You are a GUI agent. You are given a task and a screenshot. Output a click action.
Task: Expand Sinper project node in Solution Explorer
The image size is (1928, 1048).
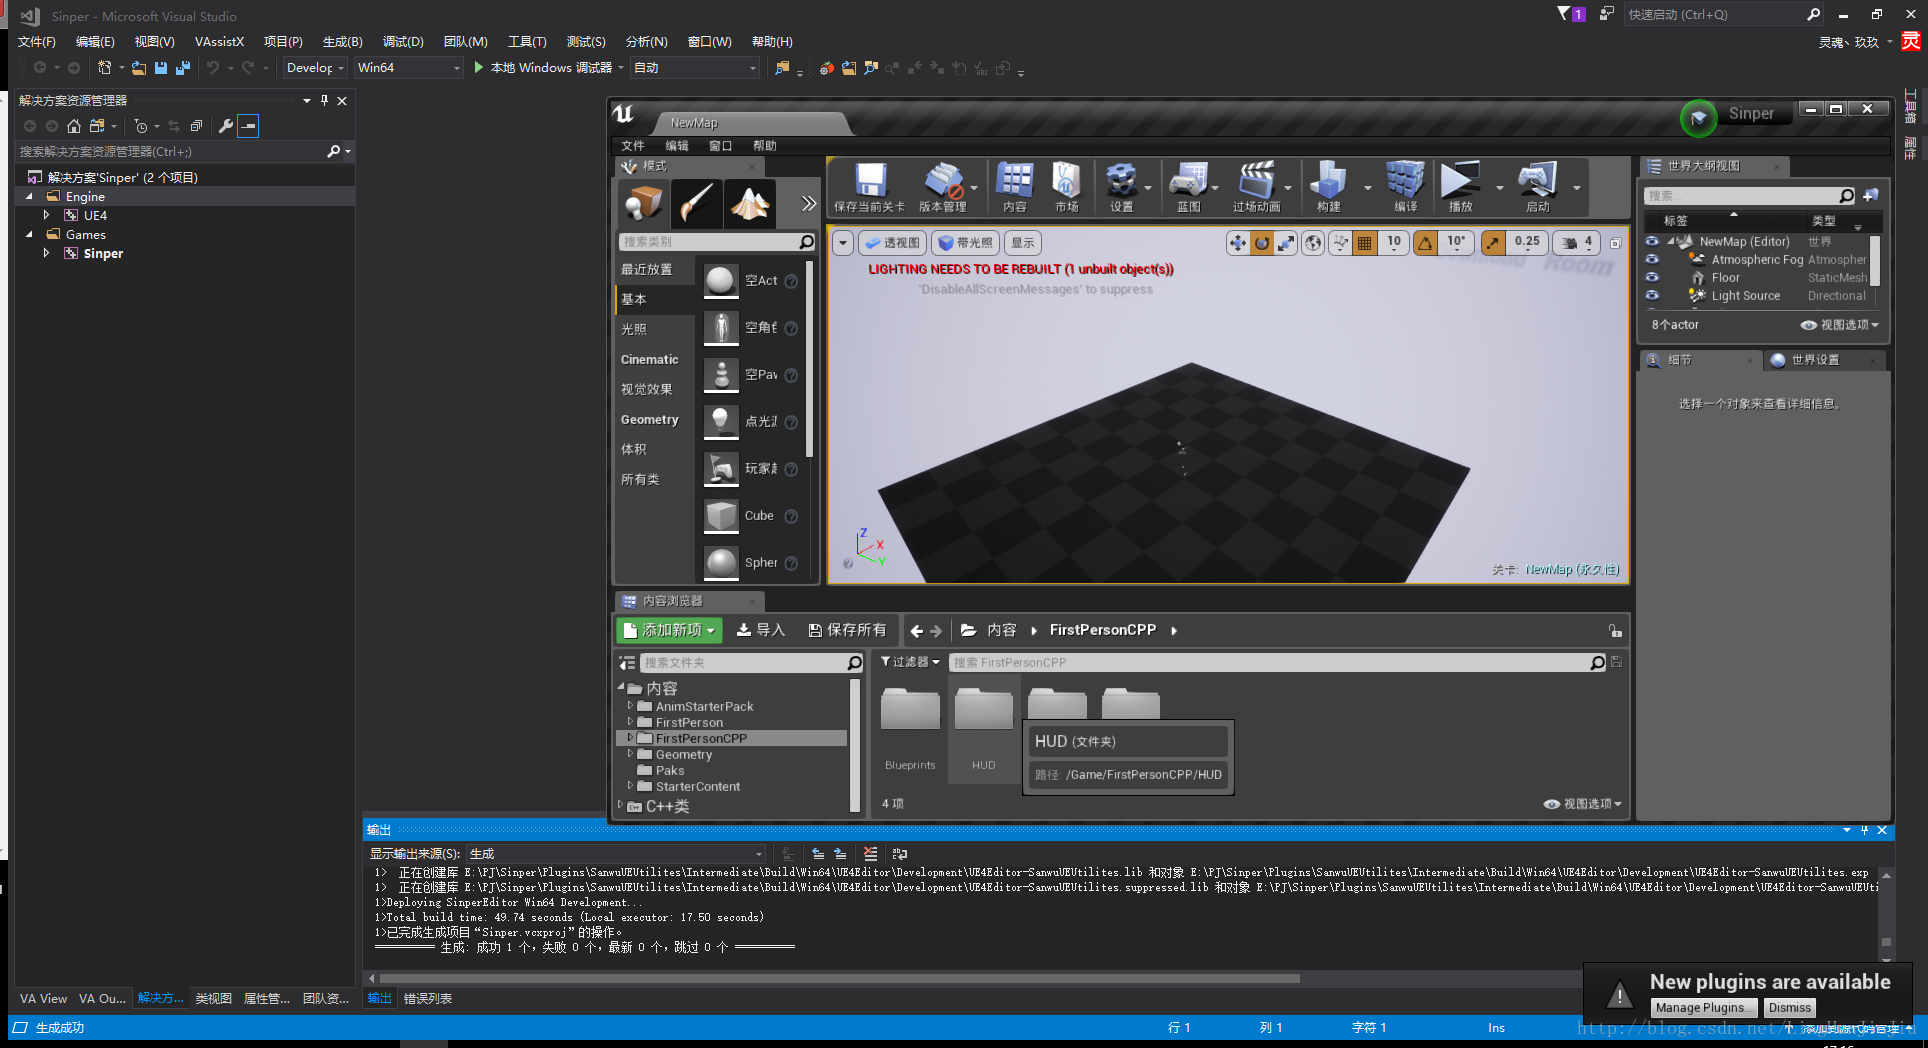(x=46, y=253)
